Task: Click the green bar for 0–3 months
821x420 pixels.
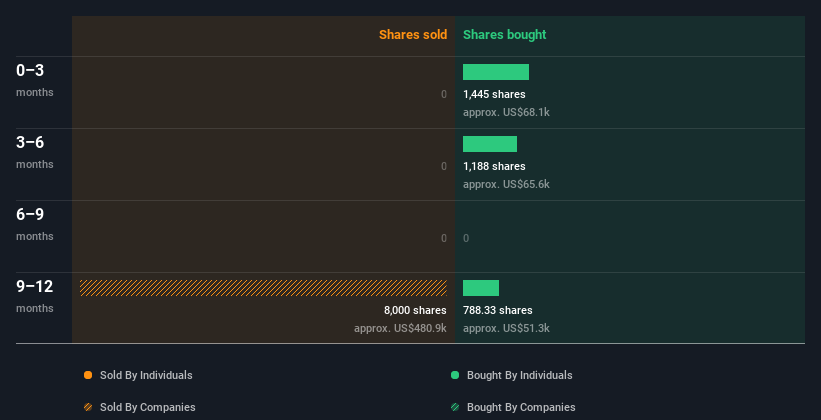Action: 496,72
